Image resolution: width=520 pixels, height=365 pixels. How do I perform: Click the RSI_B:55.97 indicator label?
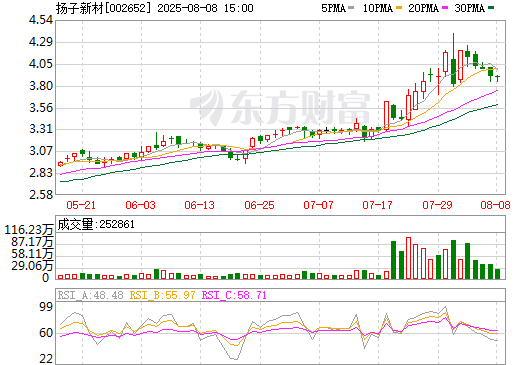coord(162,295)
